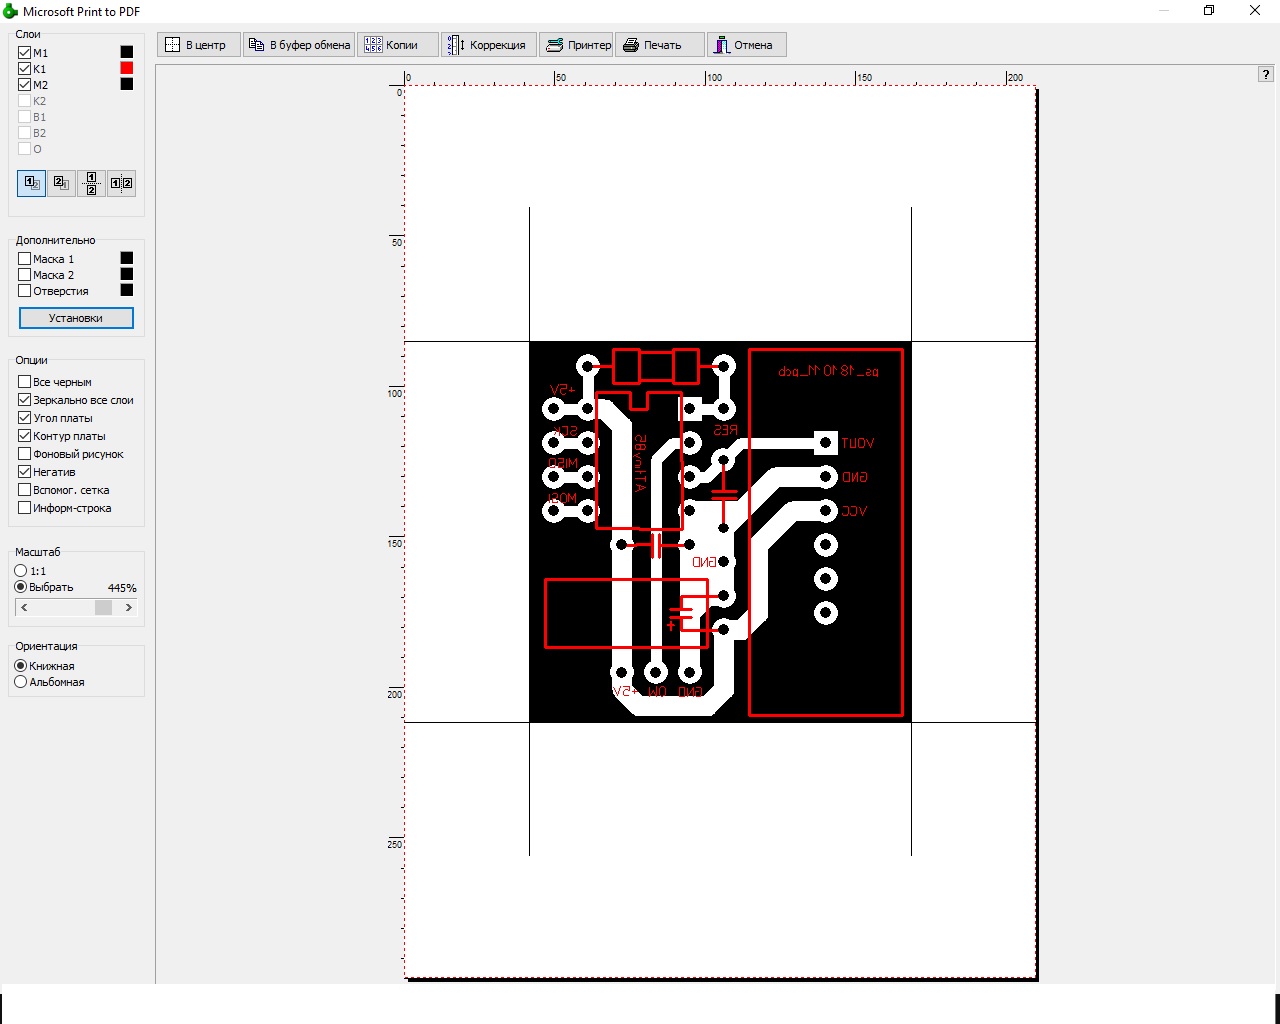This screenshot has width=1280, height=1024.
Task: Click 'Отмена' to cancel printing
Action: (x=746, y=45)
